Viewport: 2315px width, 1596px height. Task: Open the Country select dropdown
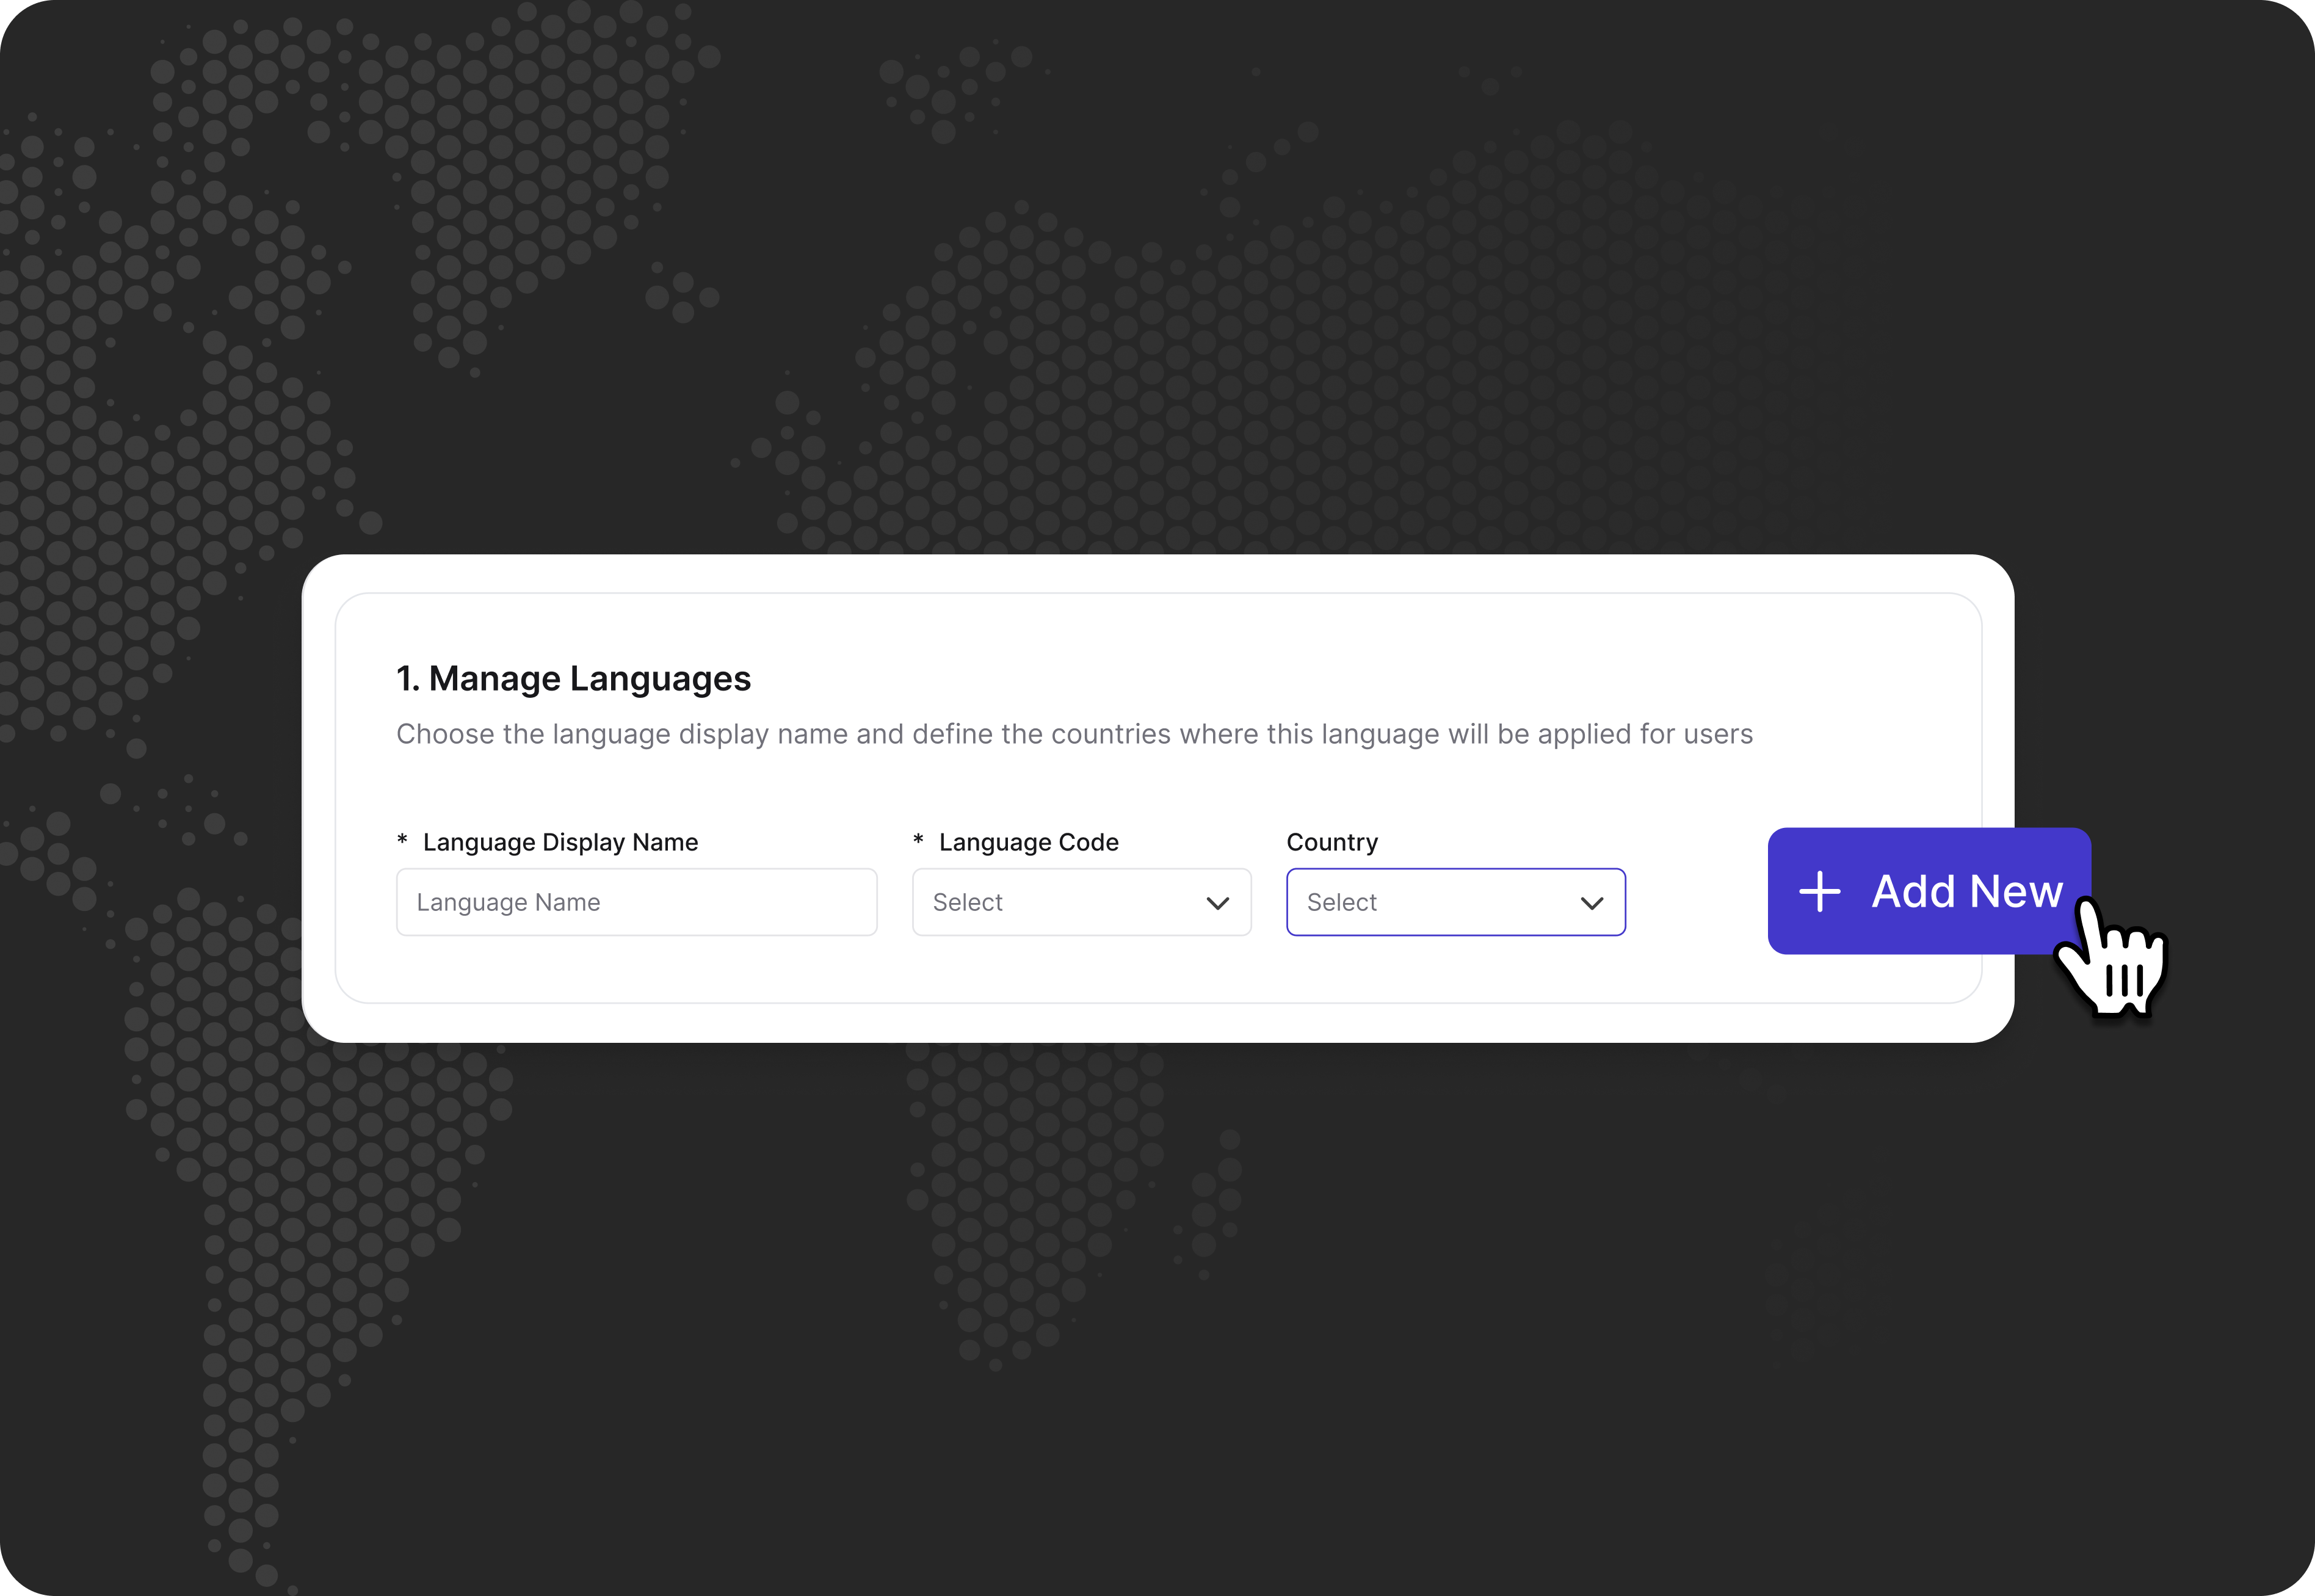pos(1455,902)
